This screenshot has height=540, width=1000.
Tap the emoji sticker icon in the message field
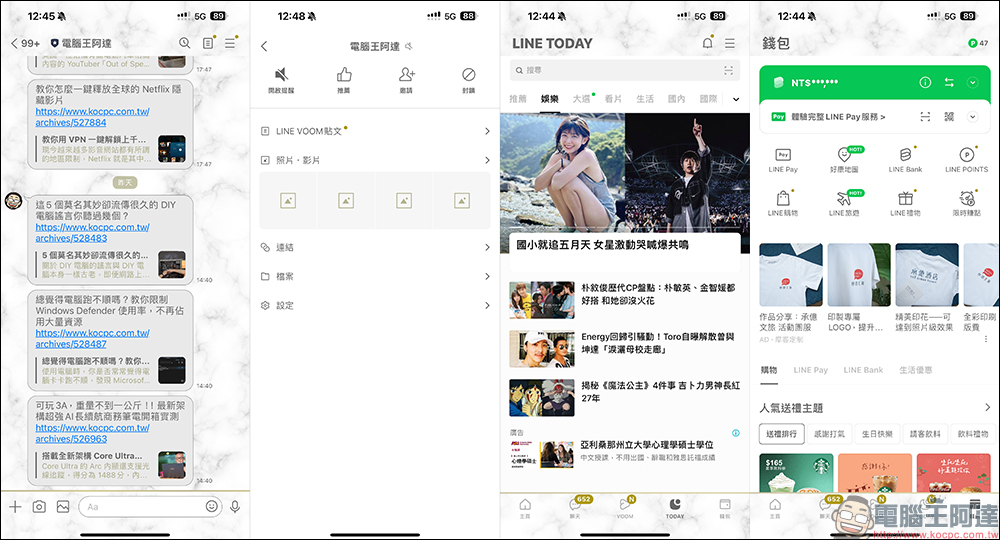pos(212,506)
